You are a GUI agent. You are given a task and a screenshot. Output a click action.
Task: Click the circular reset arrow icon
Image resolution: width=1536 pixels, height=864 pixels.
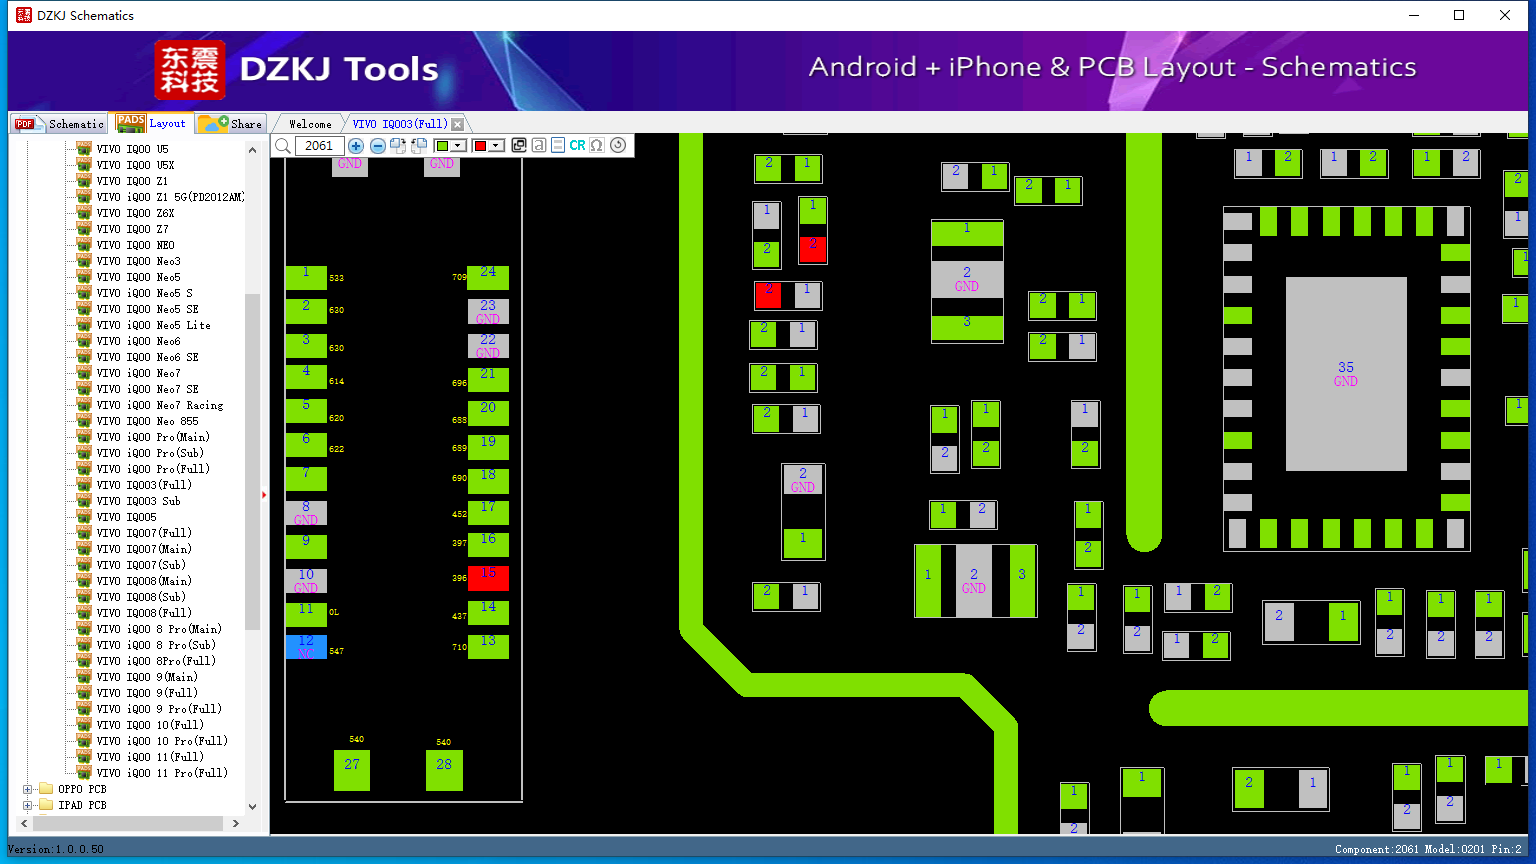click(x=618, y=146)
